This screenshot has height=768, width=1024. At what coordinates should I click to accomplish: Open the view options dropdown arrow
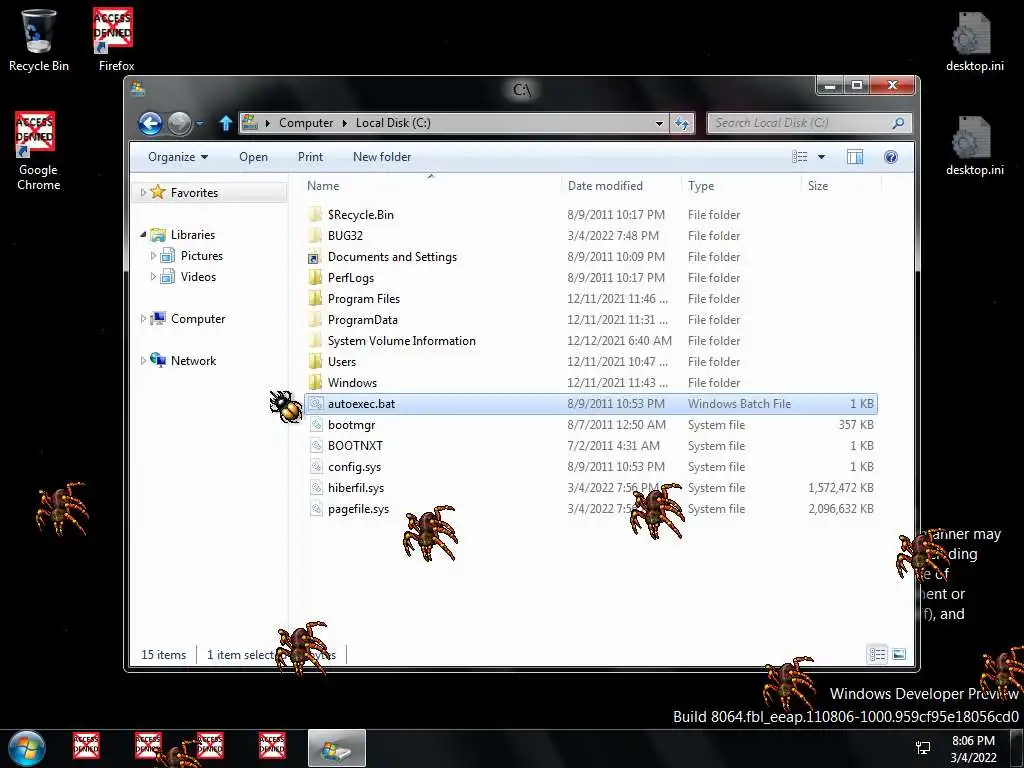click(822, 157)
